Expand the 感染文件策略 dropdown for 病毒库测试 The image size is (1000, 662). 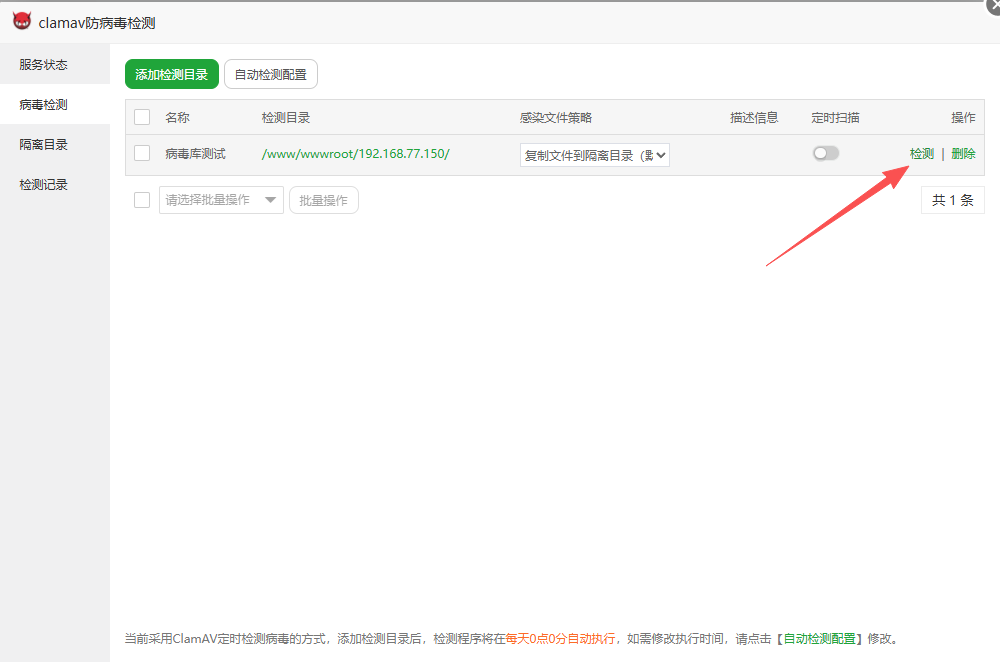point(594,155)
